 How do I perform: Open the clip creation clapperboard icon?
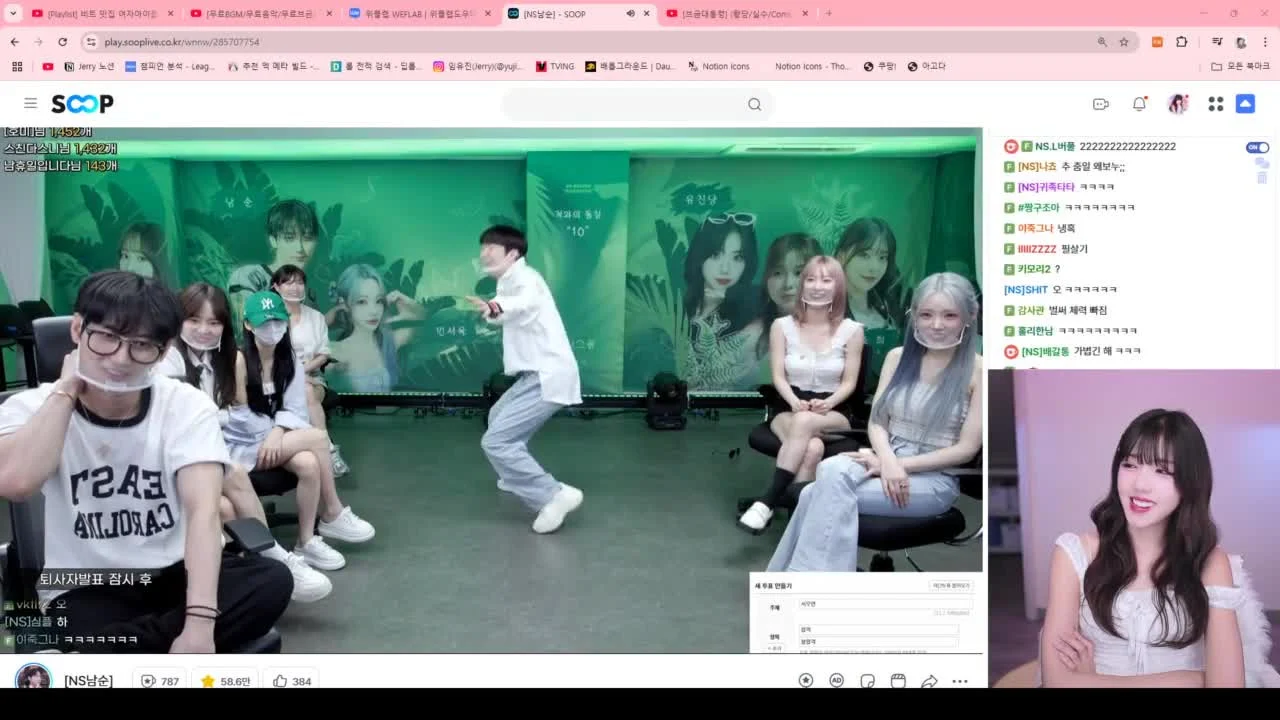coord(898,681)
